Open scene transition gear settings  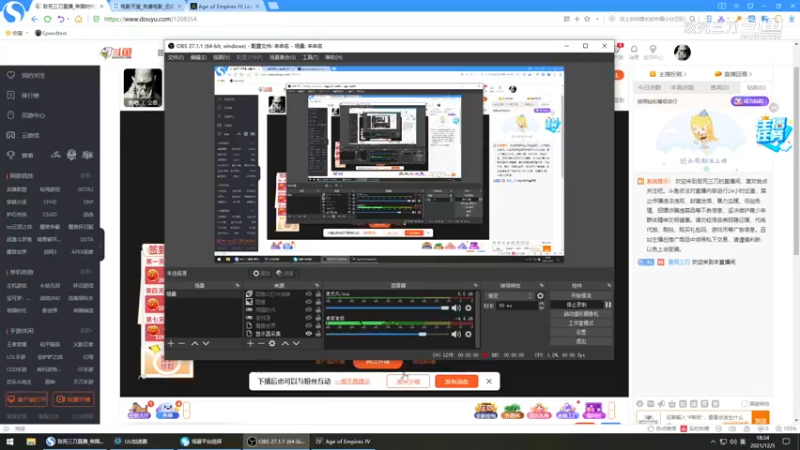point(540,296)
